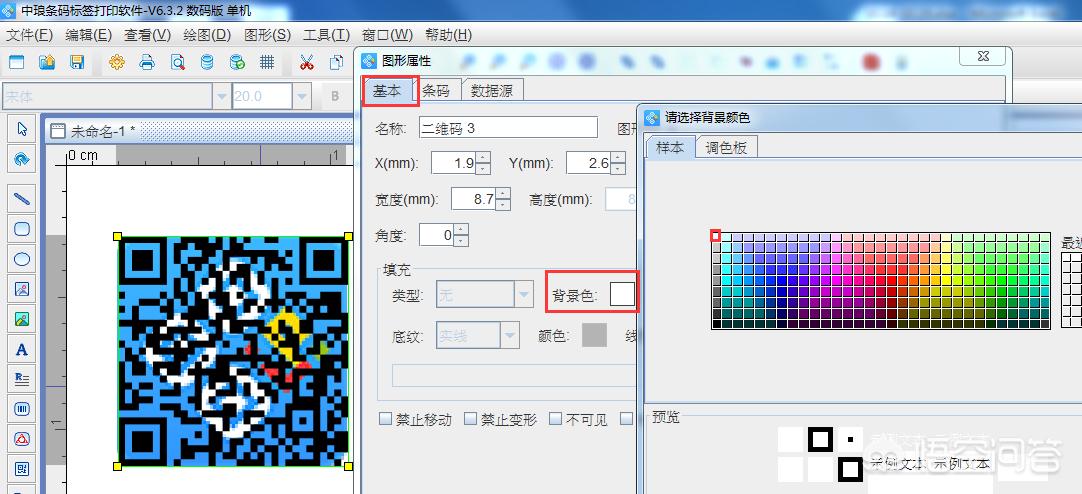Open a file with the folder icon

pos(47,62)
